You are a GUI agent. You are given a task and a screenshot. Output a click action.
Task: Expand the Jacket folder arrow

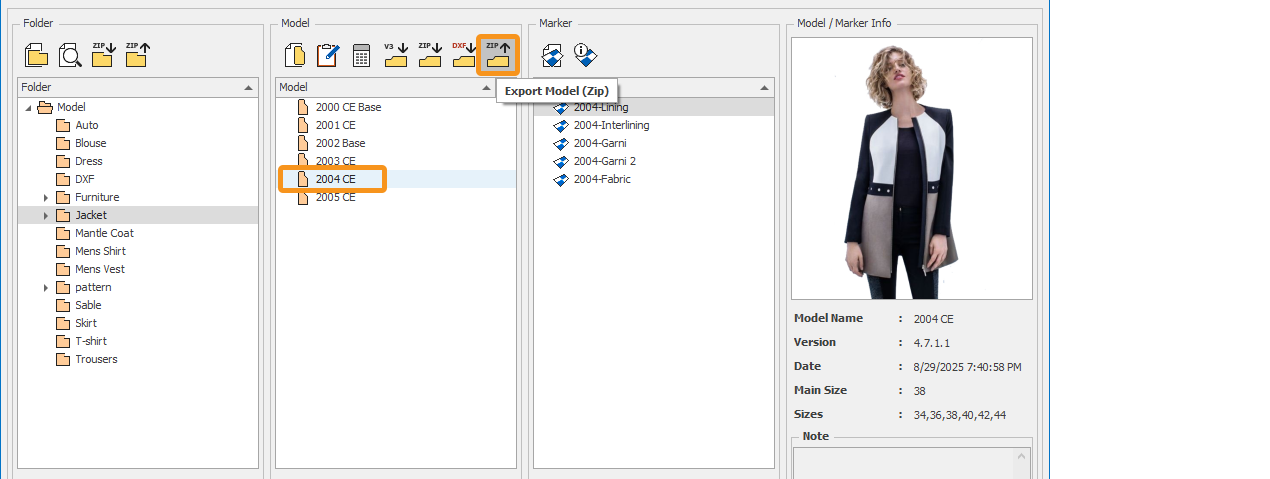click(x=46, y=216)
